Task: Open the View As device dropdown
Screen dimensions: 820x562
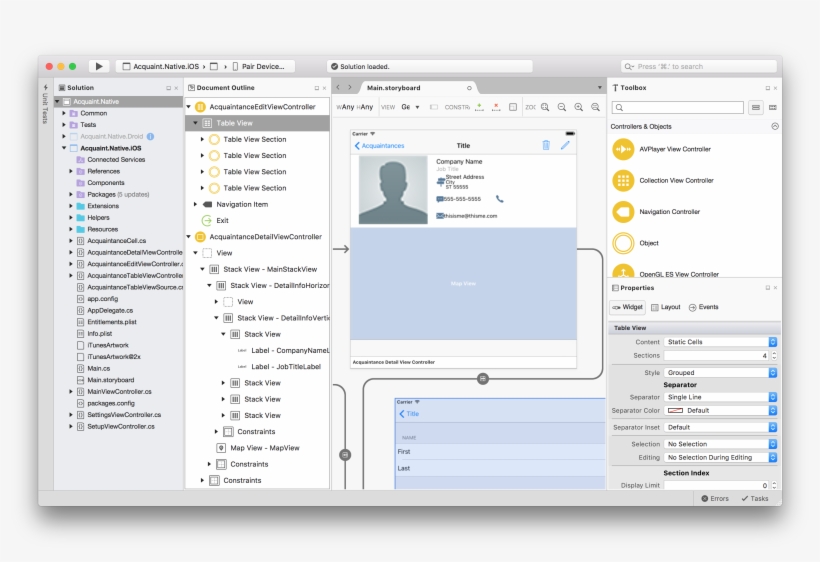Action: pos(411,107)
